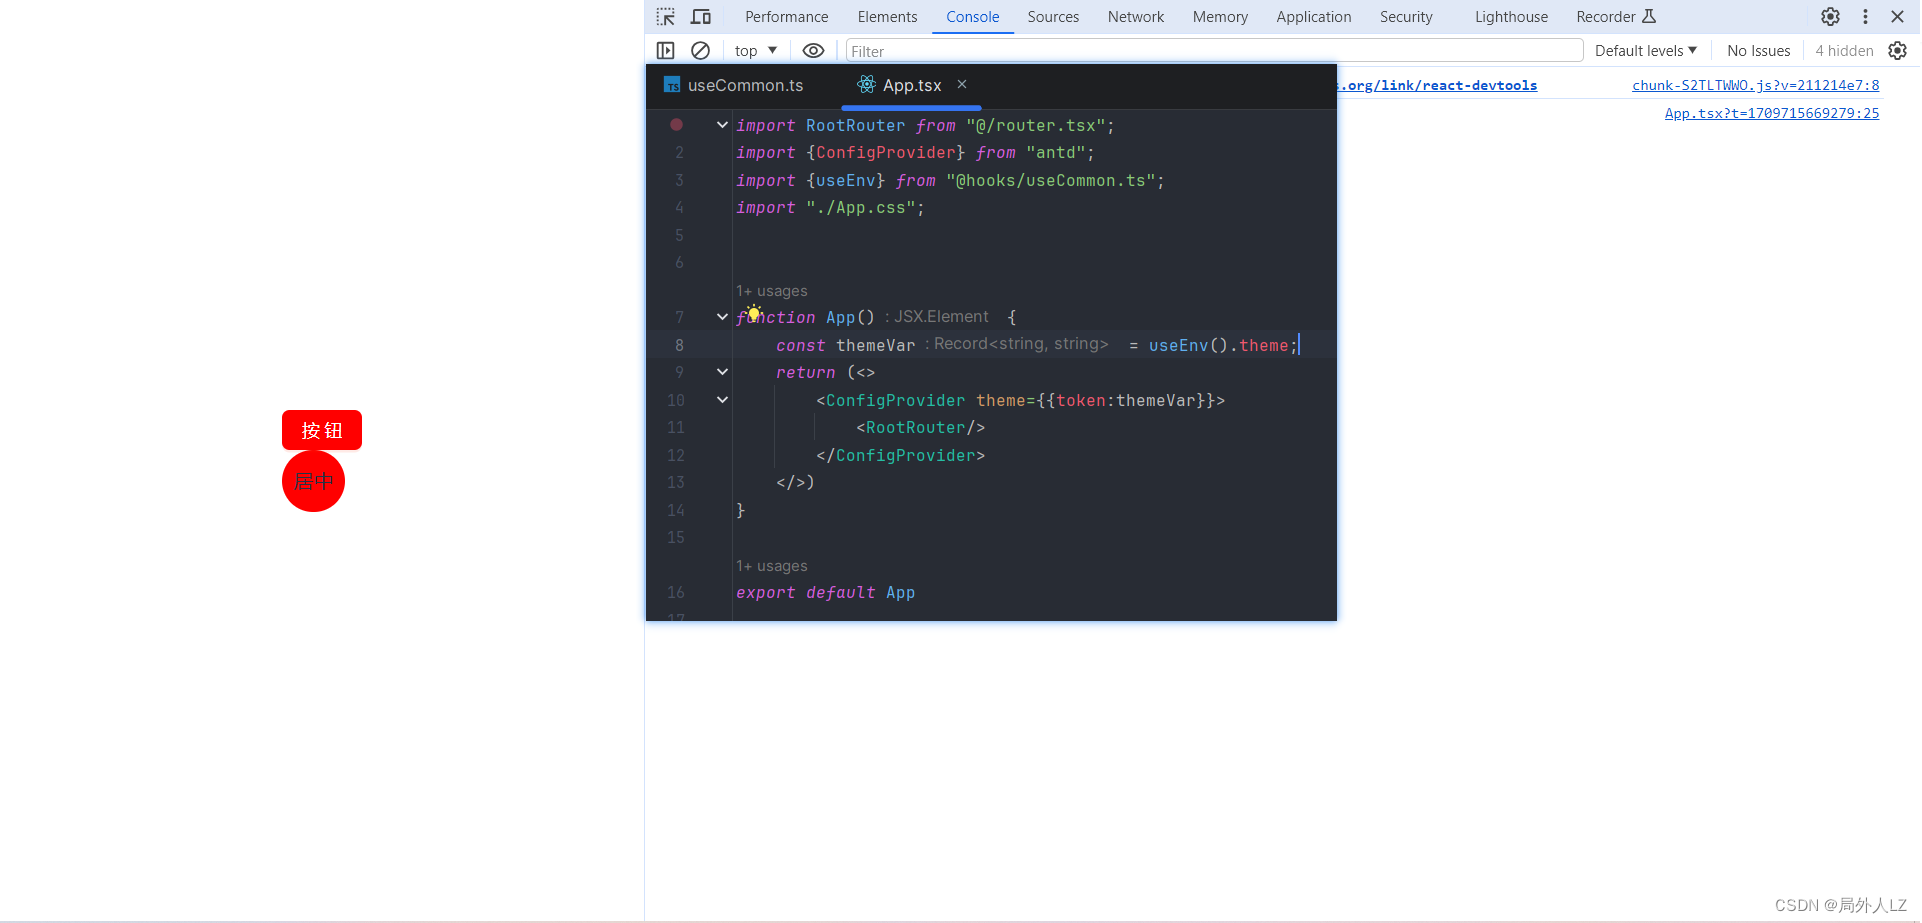Switch to useCommon.ts editor tab
Image resolution: width=1922 pixels, height=923 pixels.
coord(734,85)
